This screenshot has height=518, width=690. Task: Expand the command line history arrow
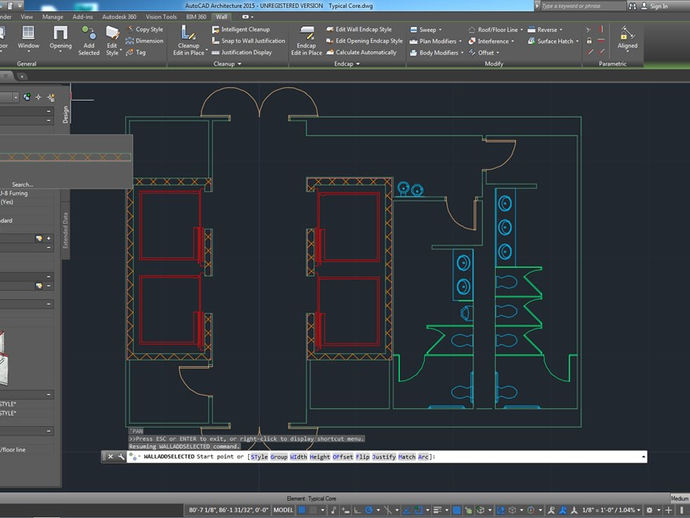point(643,457)
